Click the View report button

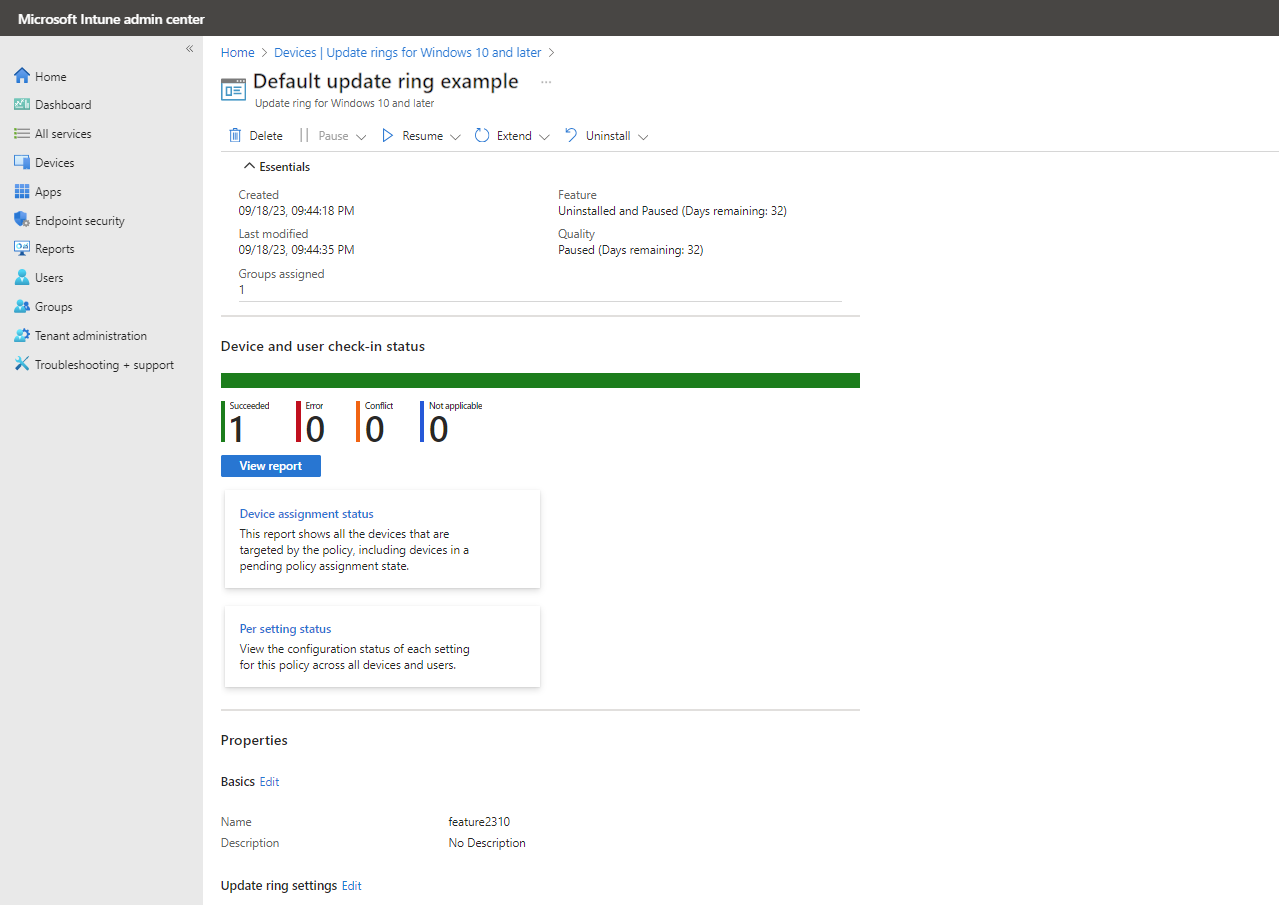[x=270, y=465]
